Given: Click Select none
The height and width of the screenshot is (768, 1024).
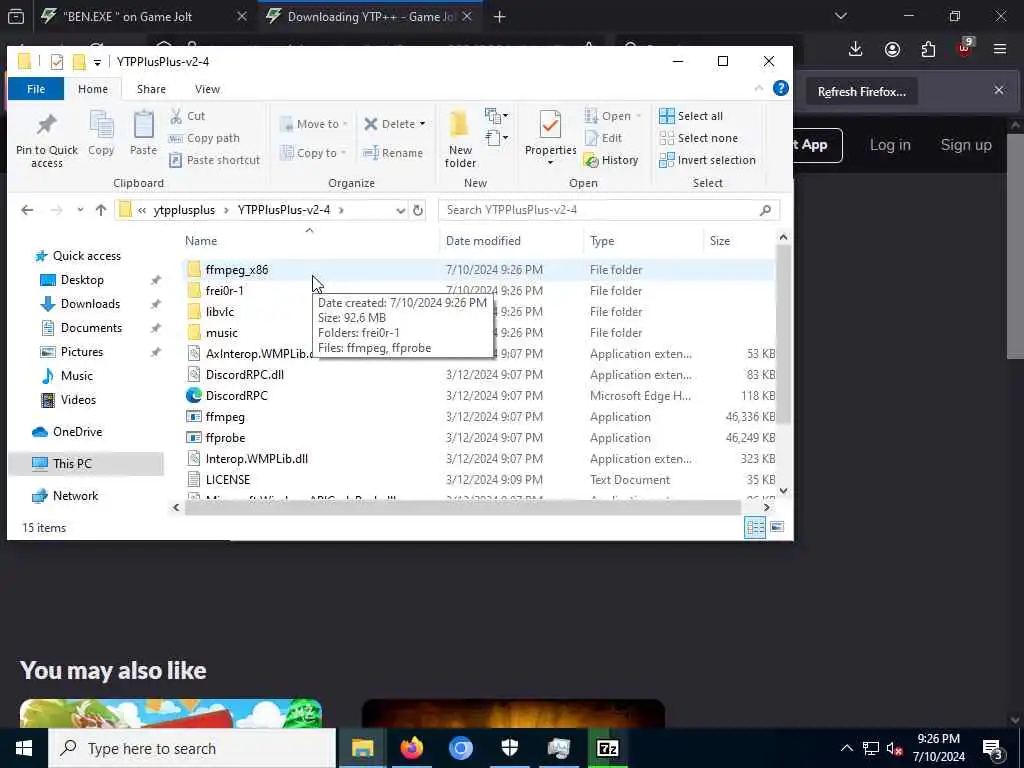Looking at the screenshot, I should pyautogui.click(x=699, y=138).
